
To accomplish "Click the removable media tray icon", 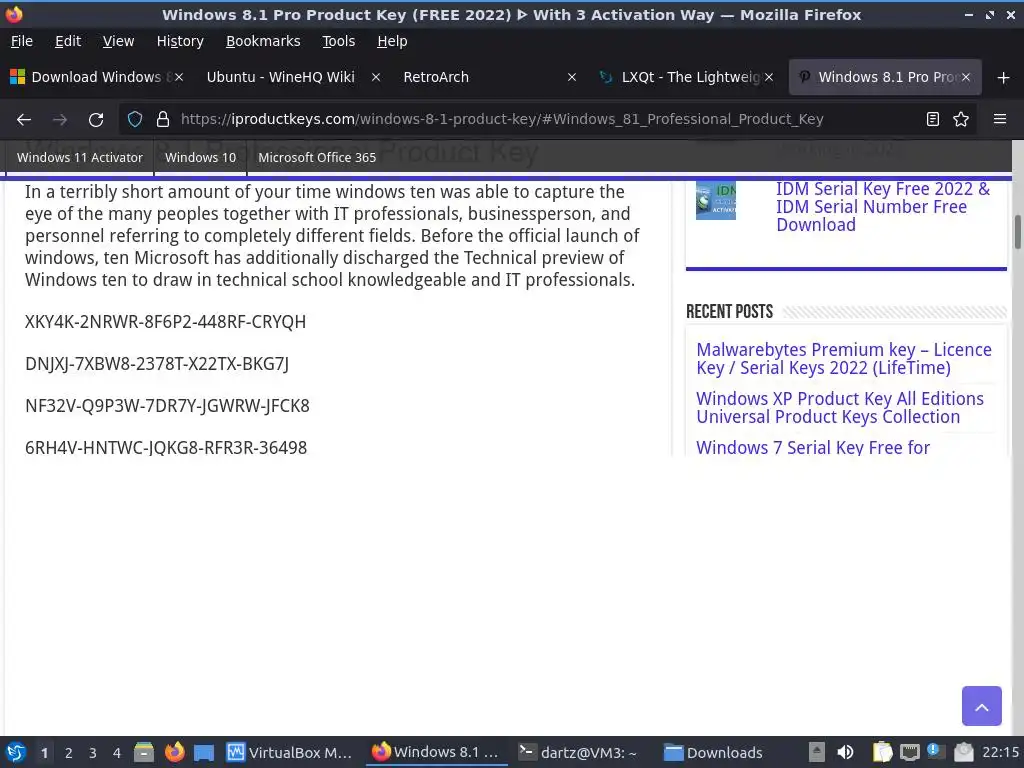I will [x=817, y=752].
